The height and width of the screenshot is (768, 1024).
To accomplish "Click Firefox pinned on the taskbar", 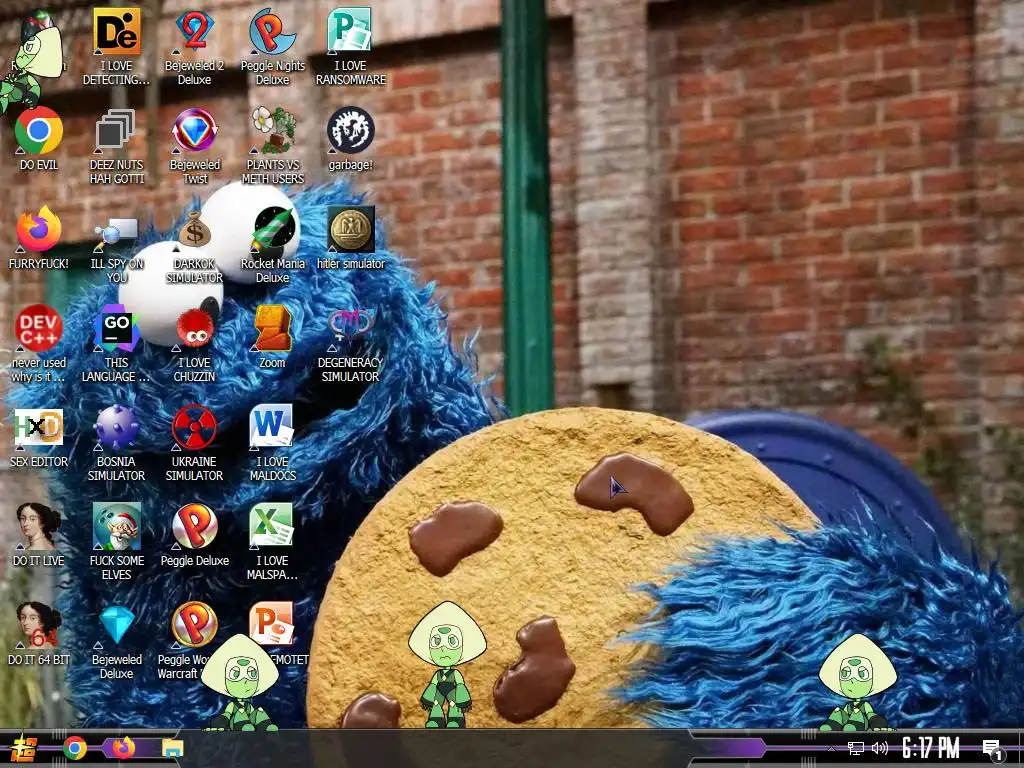I will 124,748.
